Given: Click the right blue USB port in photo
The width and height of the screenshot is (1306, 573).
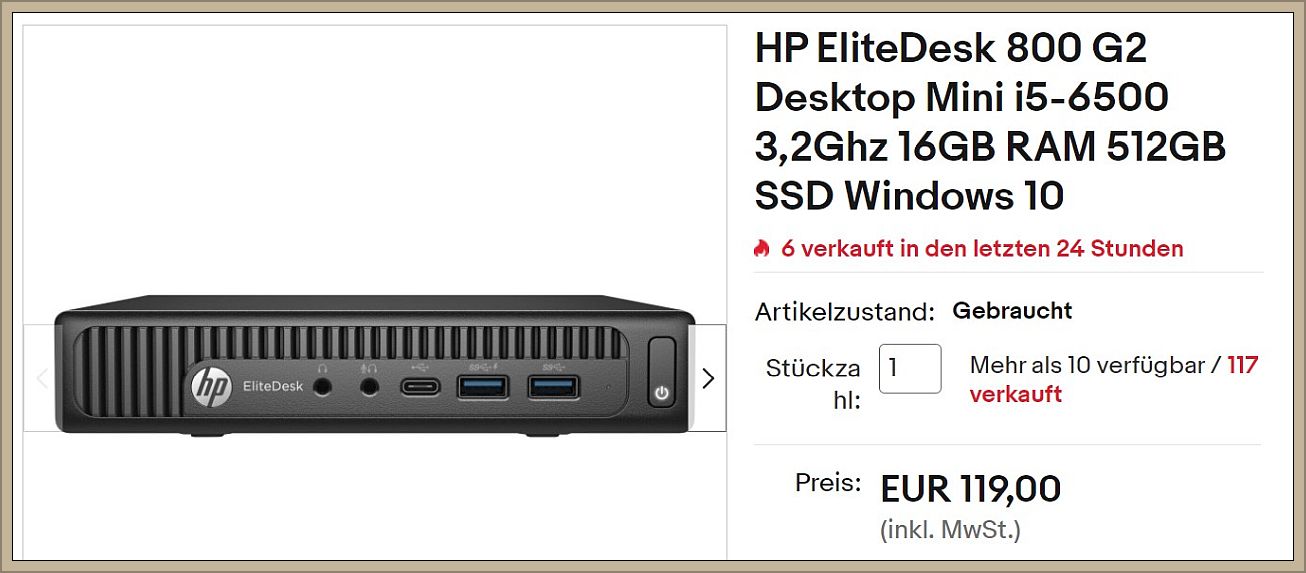Looking at the screenshot, I should coord(553,387).
